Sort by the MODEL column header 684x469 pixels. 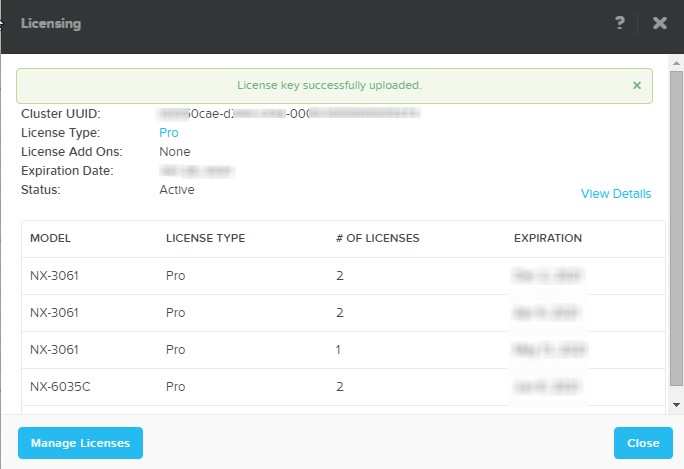point(50,239)
